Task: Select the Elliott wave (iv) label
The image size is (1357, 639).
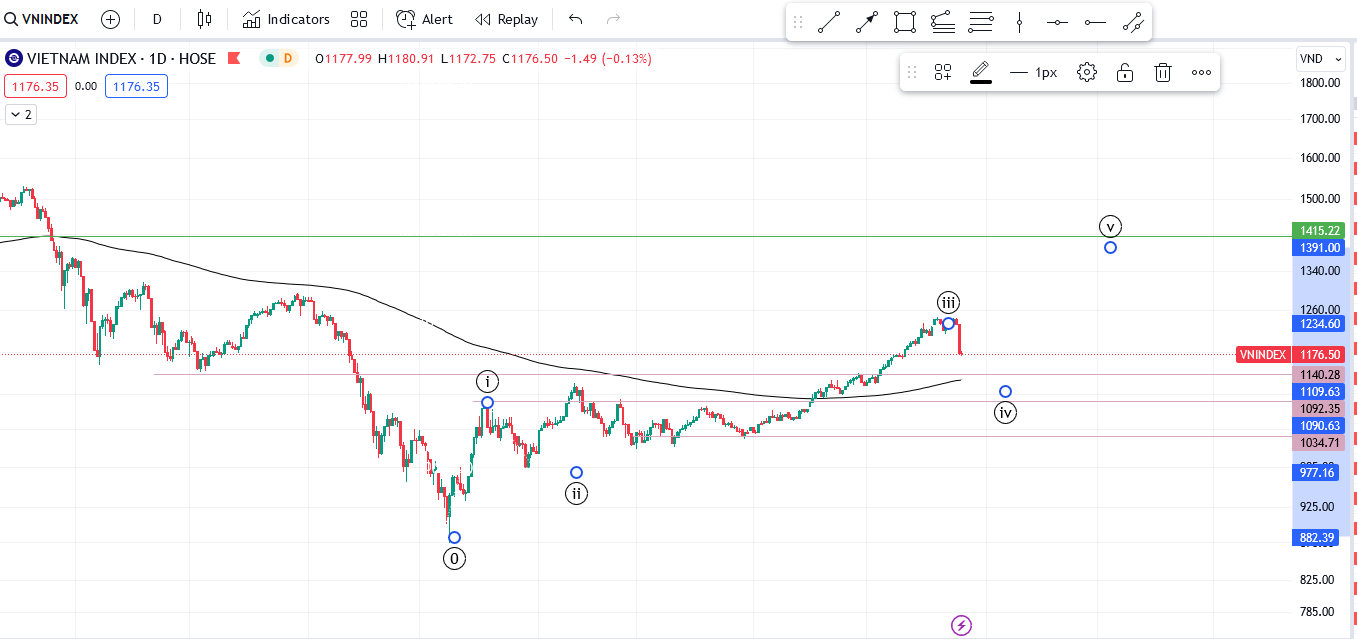Action: point(1006,412)
